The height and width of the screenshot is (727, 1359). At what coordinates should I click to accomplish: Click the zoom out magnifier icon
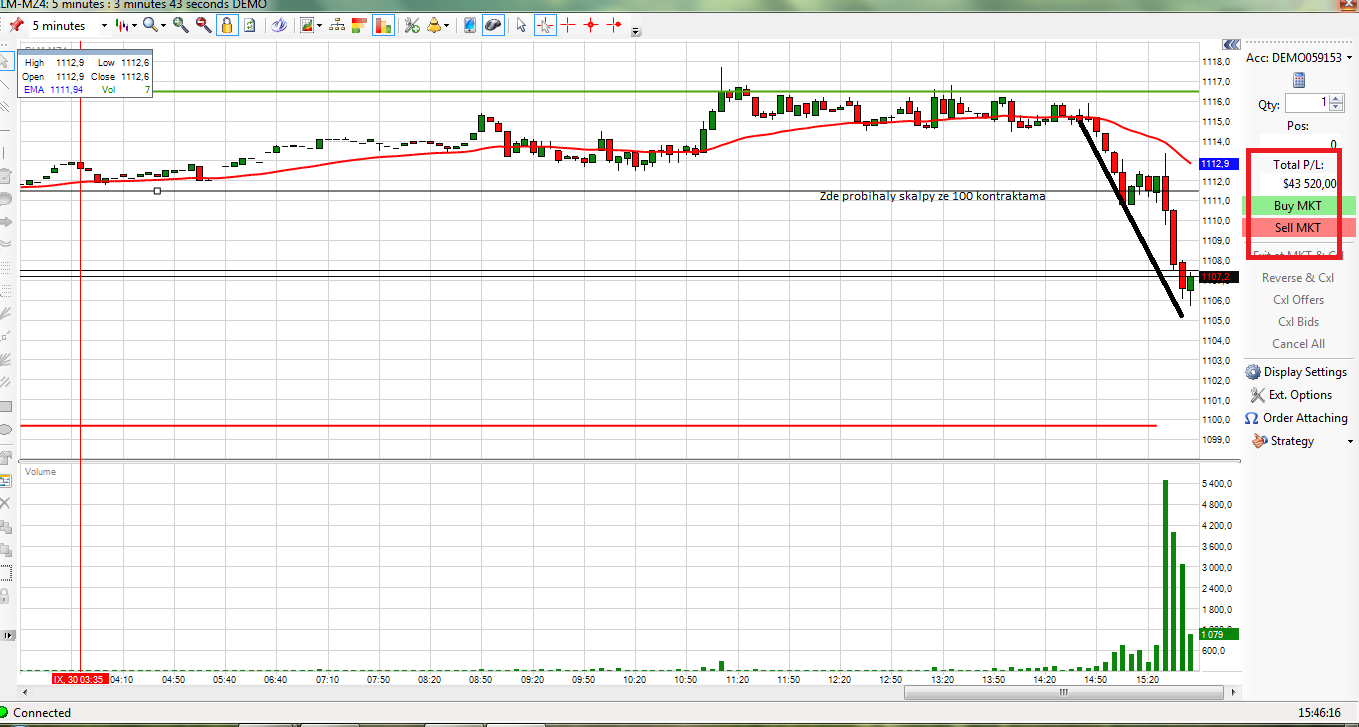[204, 25]
